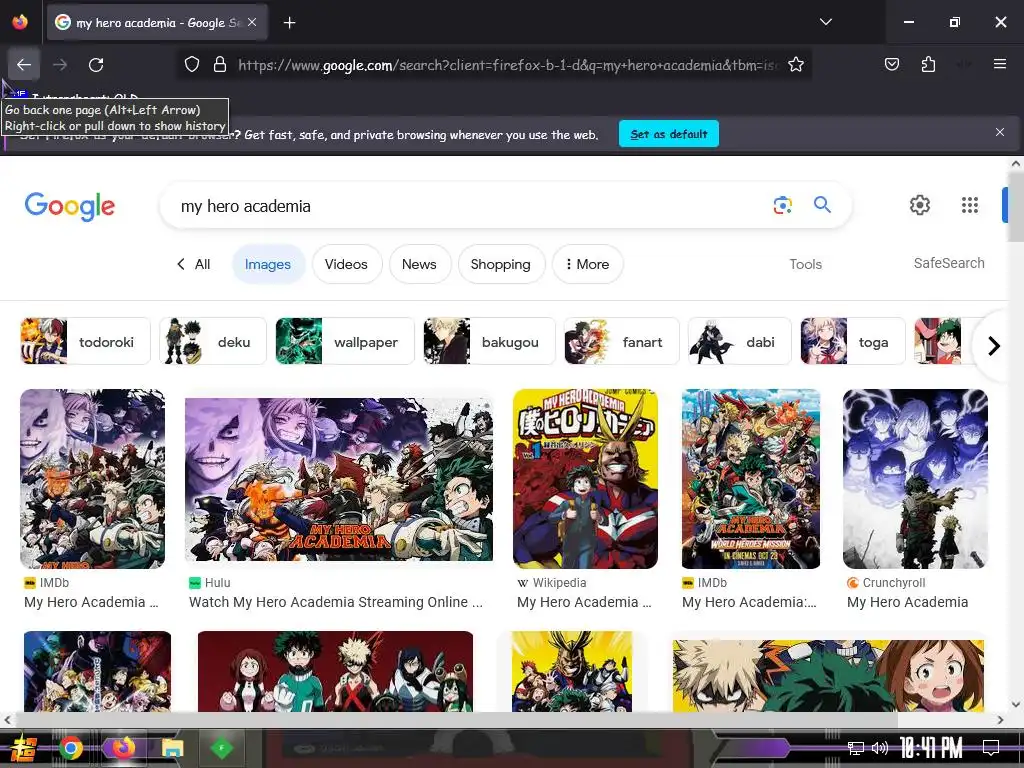This screenshot has height=768, width=1024.
Task: Open the Extensions puzzle icon
Action: pyautogui.click(x=928, y=64)
